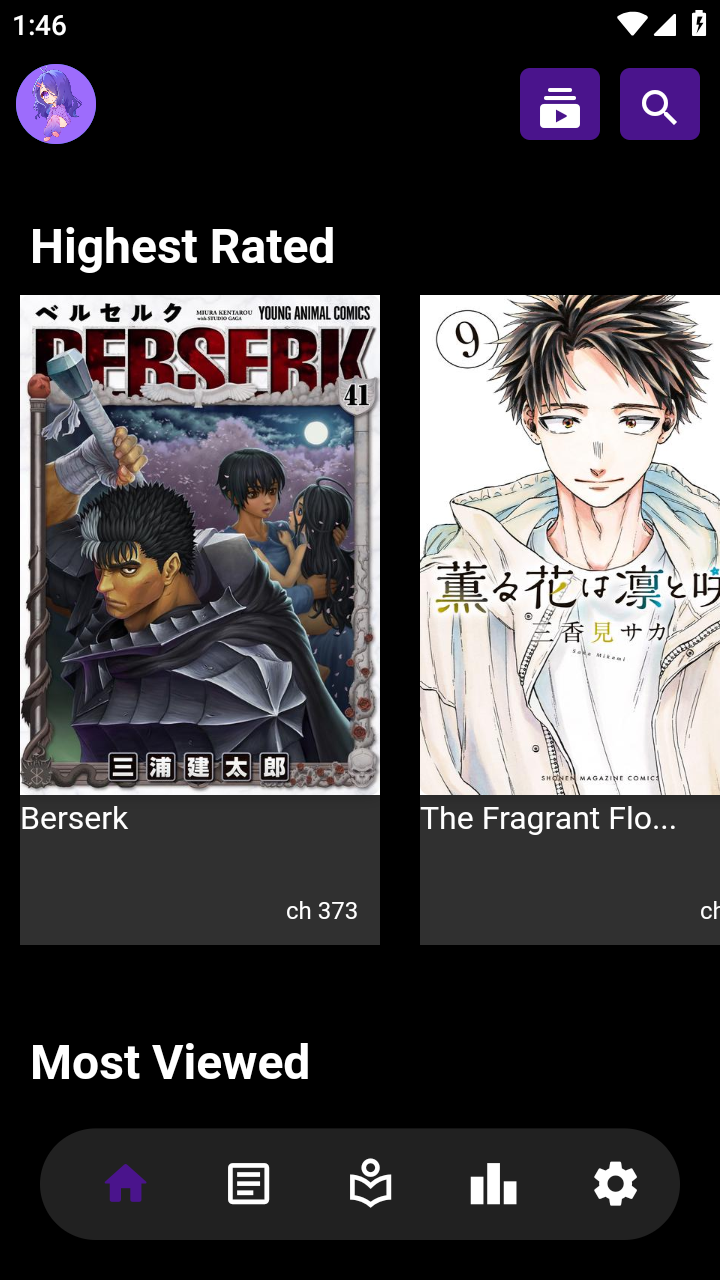720x1280 pixels.
Task: Select the ch 373 chapter label
Action: pos(322,910)
